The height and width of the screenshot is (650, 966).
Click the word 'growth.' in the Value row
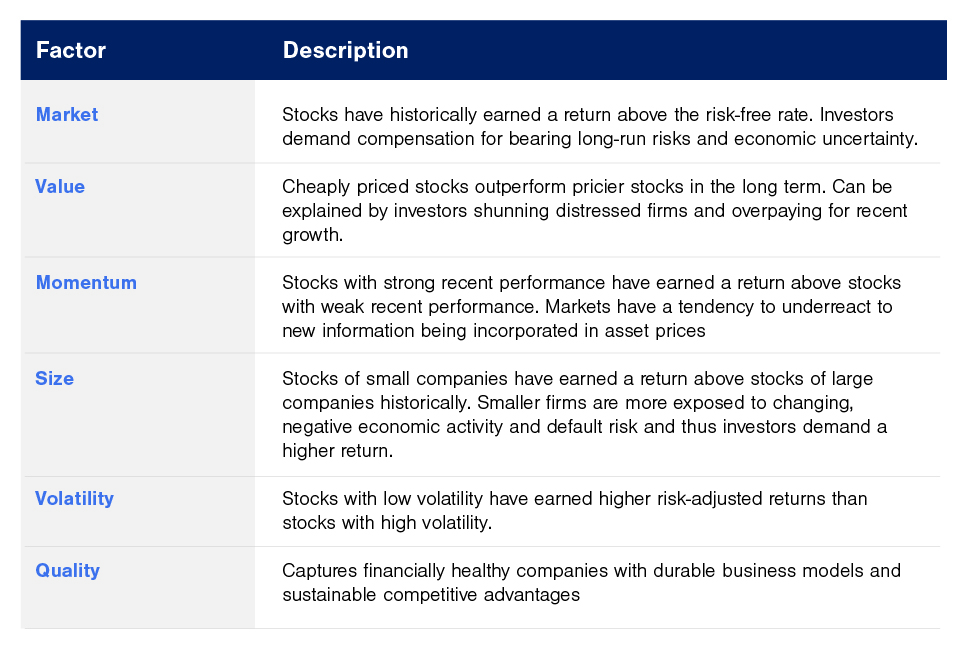click(x=312, y=235)
